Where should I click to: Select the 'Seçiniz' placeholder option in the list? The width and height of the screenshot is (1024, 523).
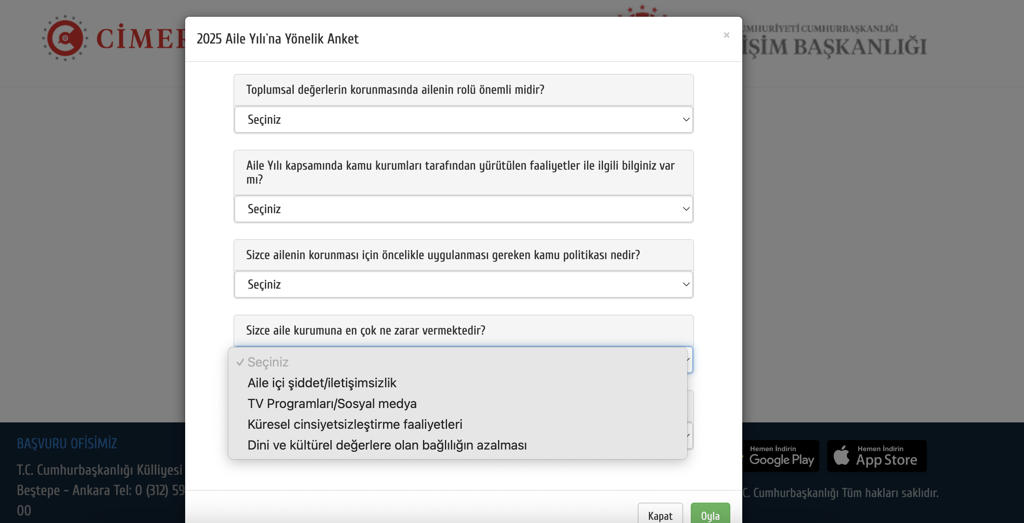click(268, 362)
